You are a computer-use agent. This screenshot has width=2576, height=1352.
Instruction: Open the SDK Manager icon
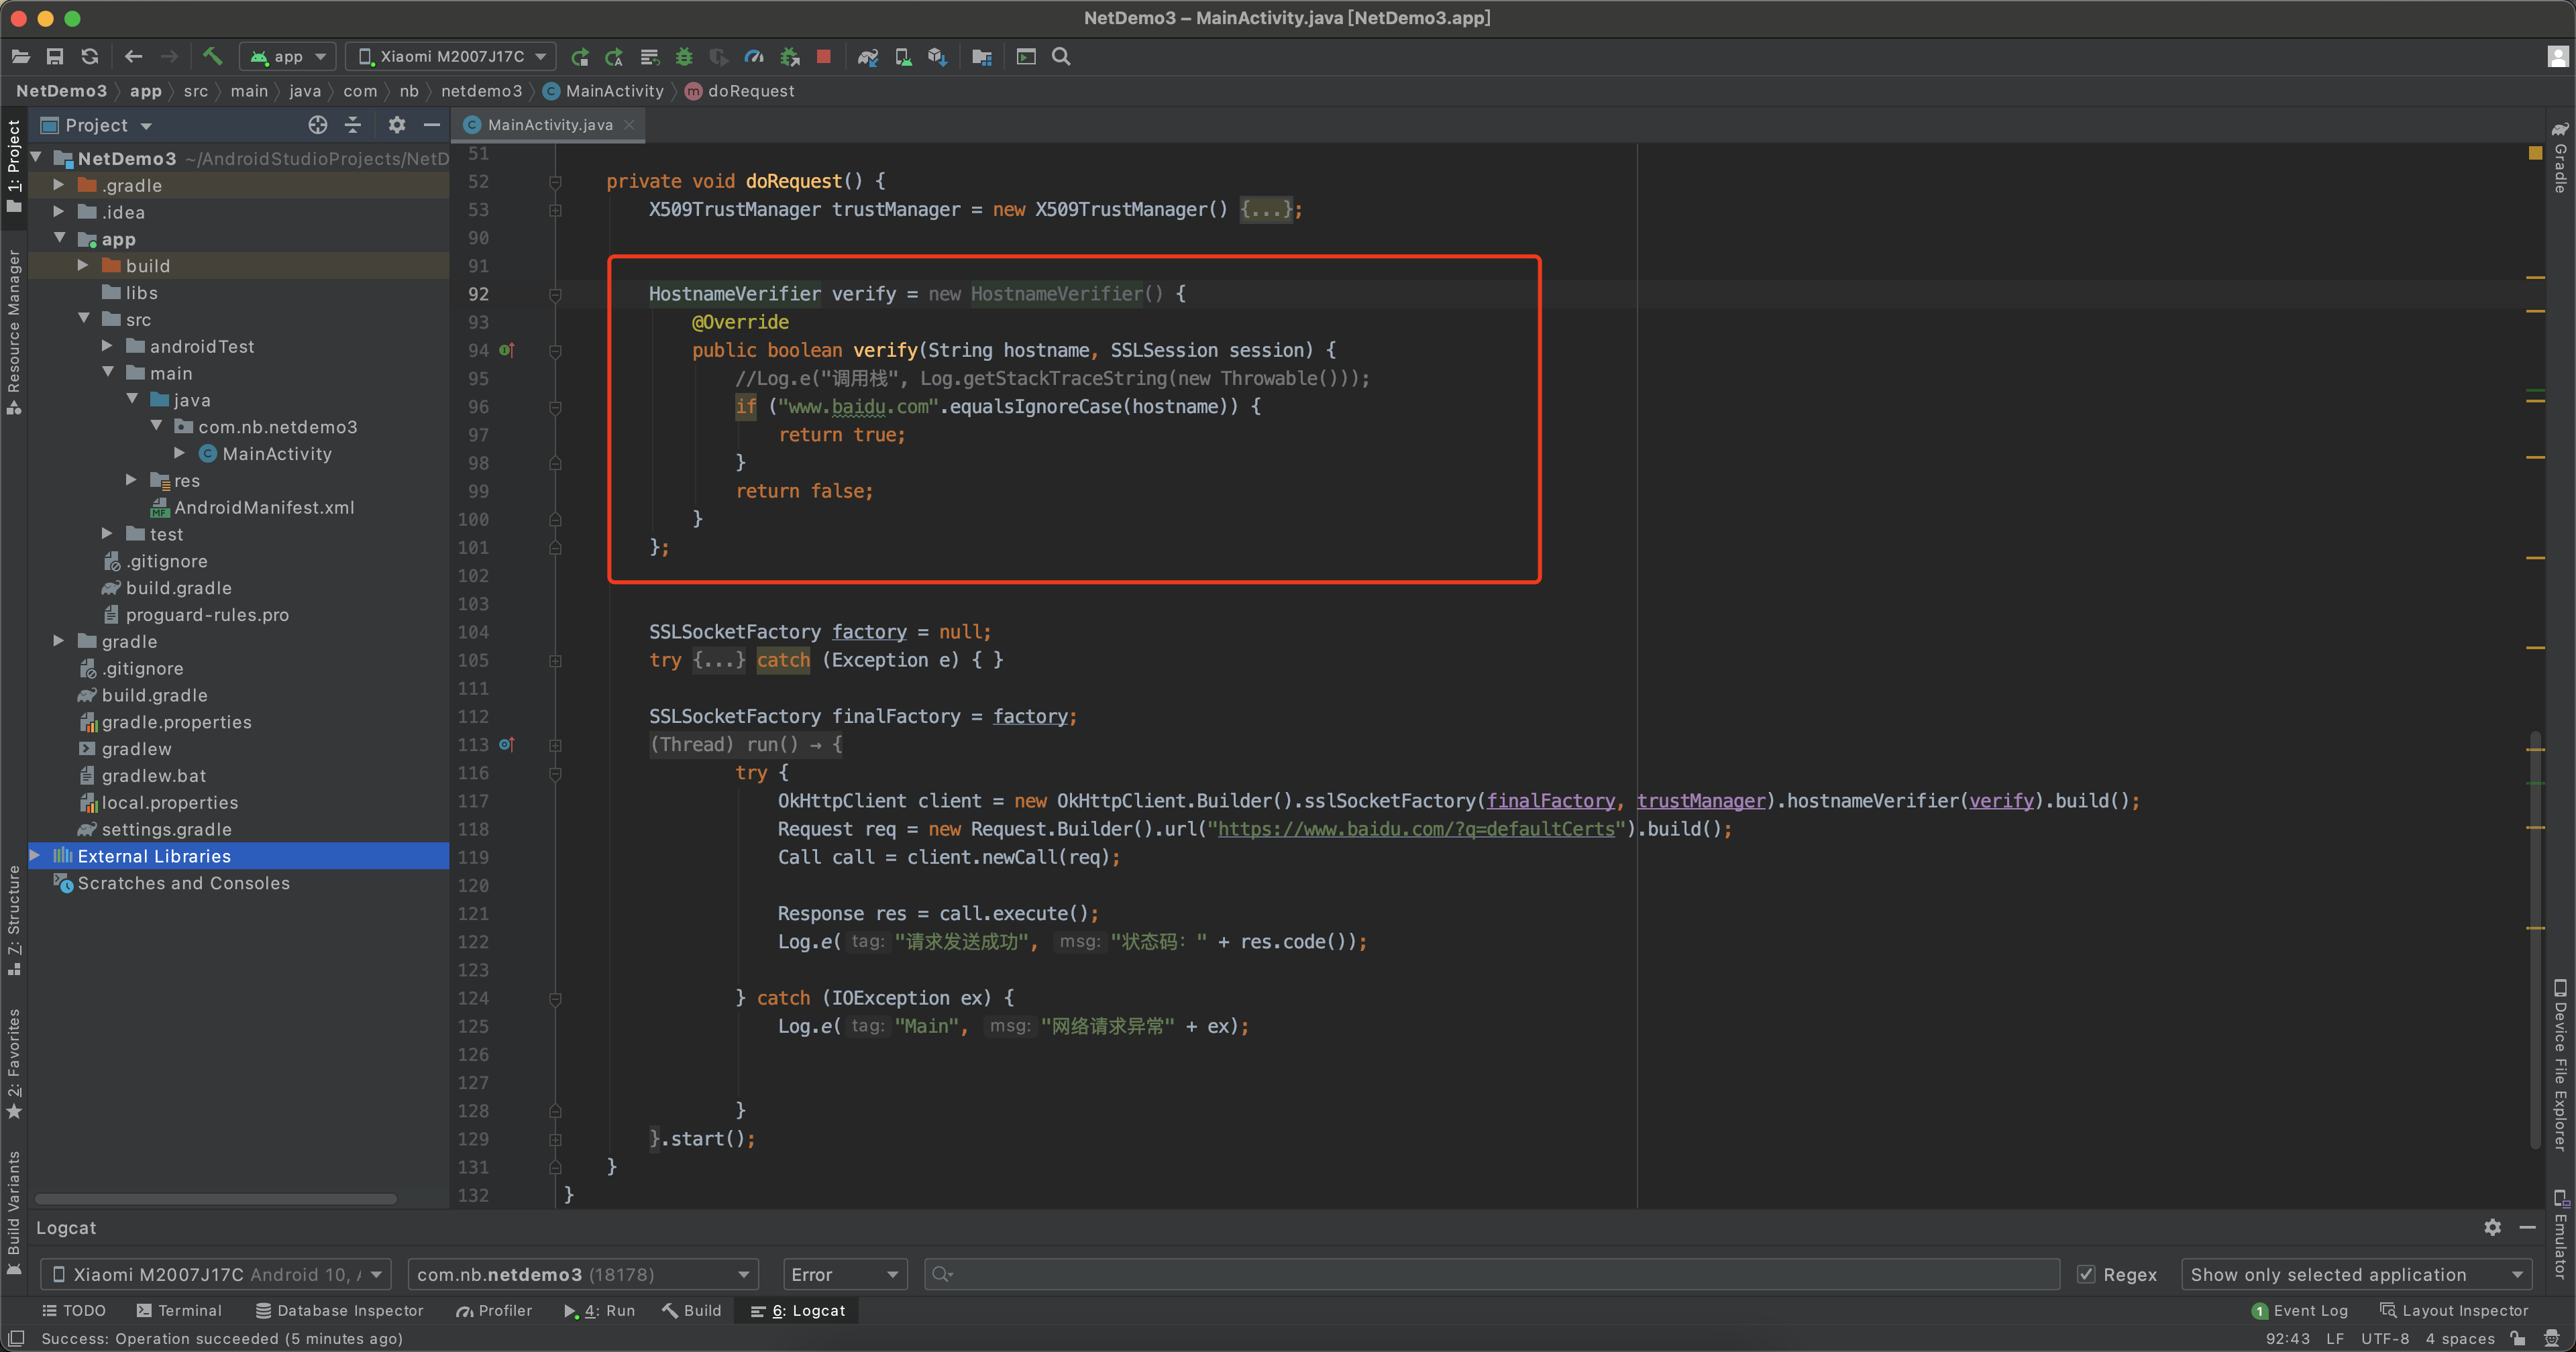(937, 57)
